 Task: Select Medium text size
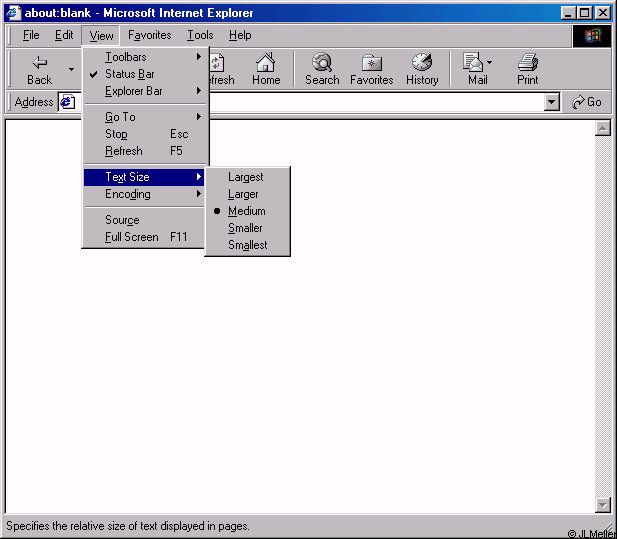[x=246, y=211]
